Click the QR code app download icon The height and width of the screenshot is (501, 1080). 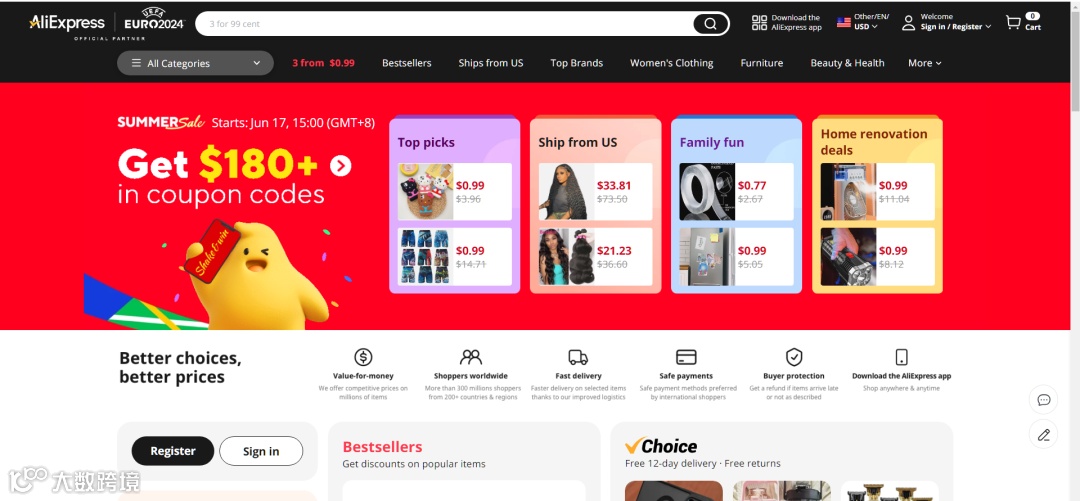tap(759, 23)
